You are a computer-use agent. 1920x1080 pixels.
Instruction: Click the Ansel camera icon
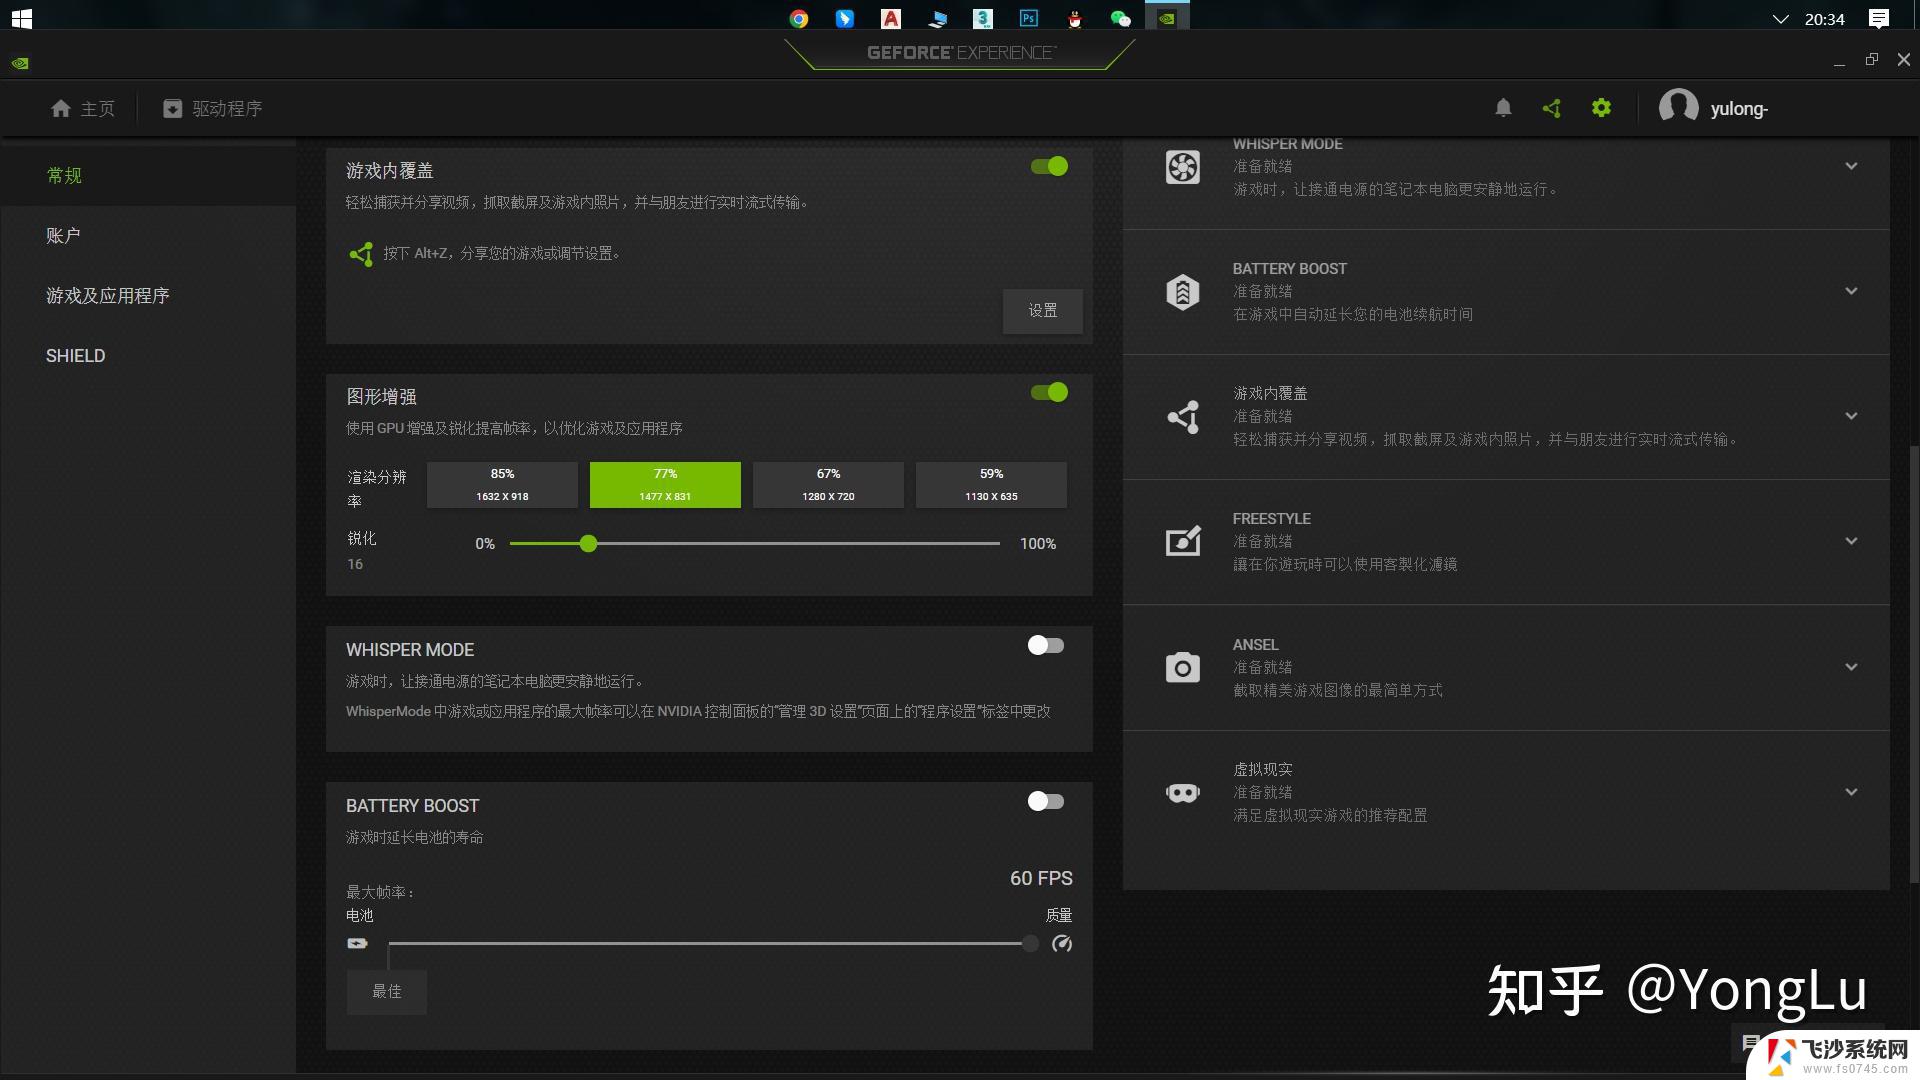point(1183,667)
